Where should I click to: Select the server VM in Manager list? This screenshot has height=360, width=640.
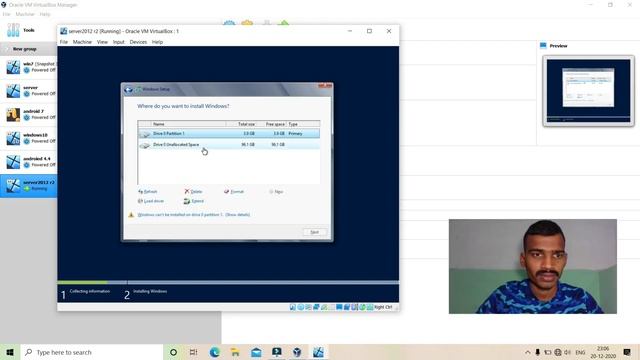click(29, 91)
